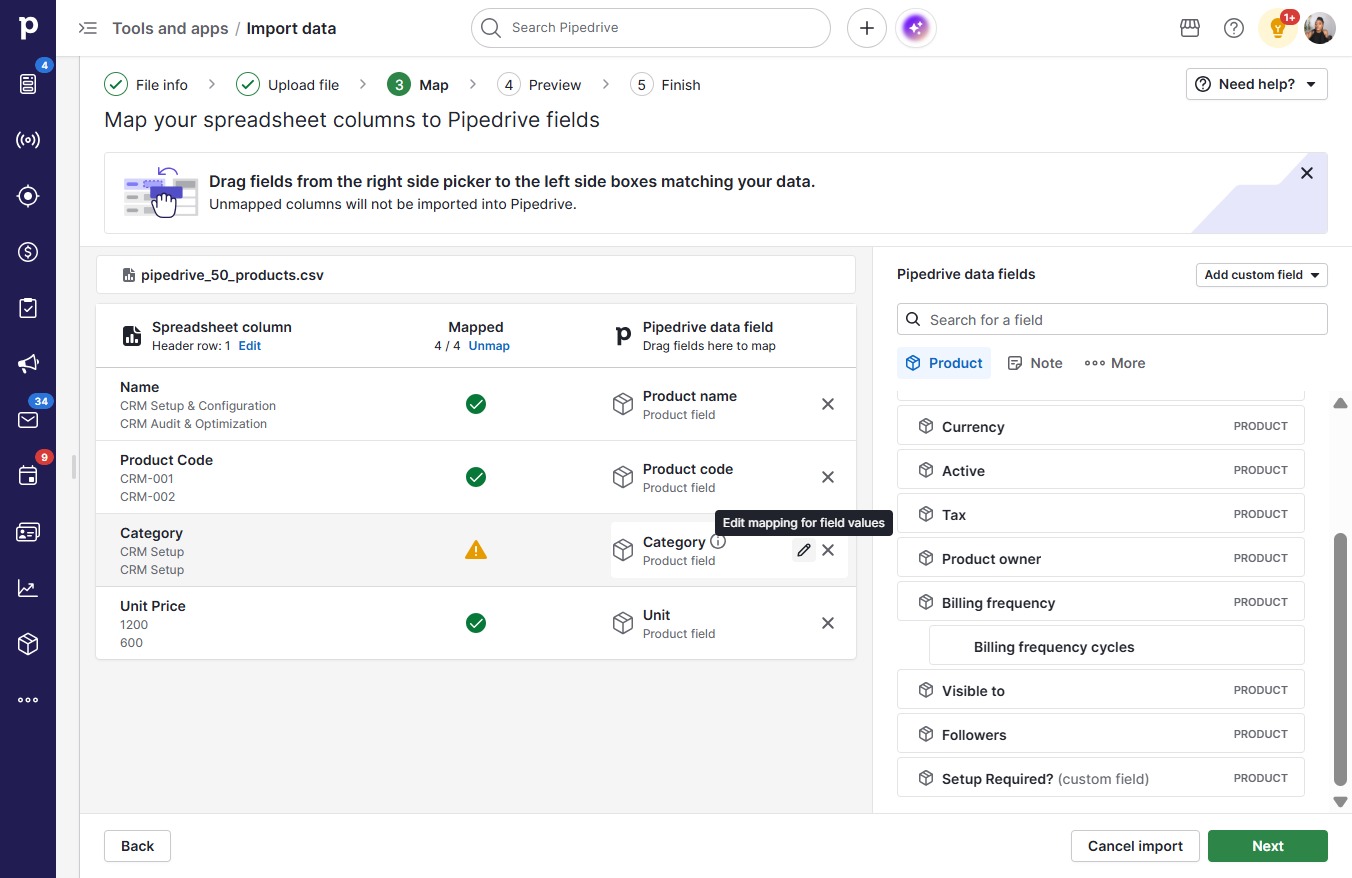Click the warning icon in Category row
Viewport: 1352px width, 878px height.
click(x=476, y=550)
